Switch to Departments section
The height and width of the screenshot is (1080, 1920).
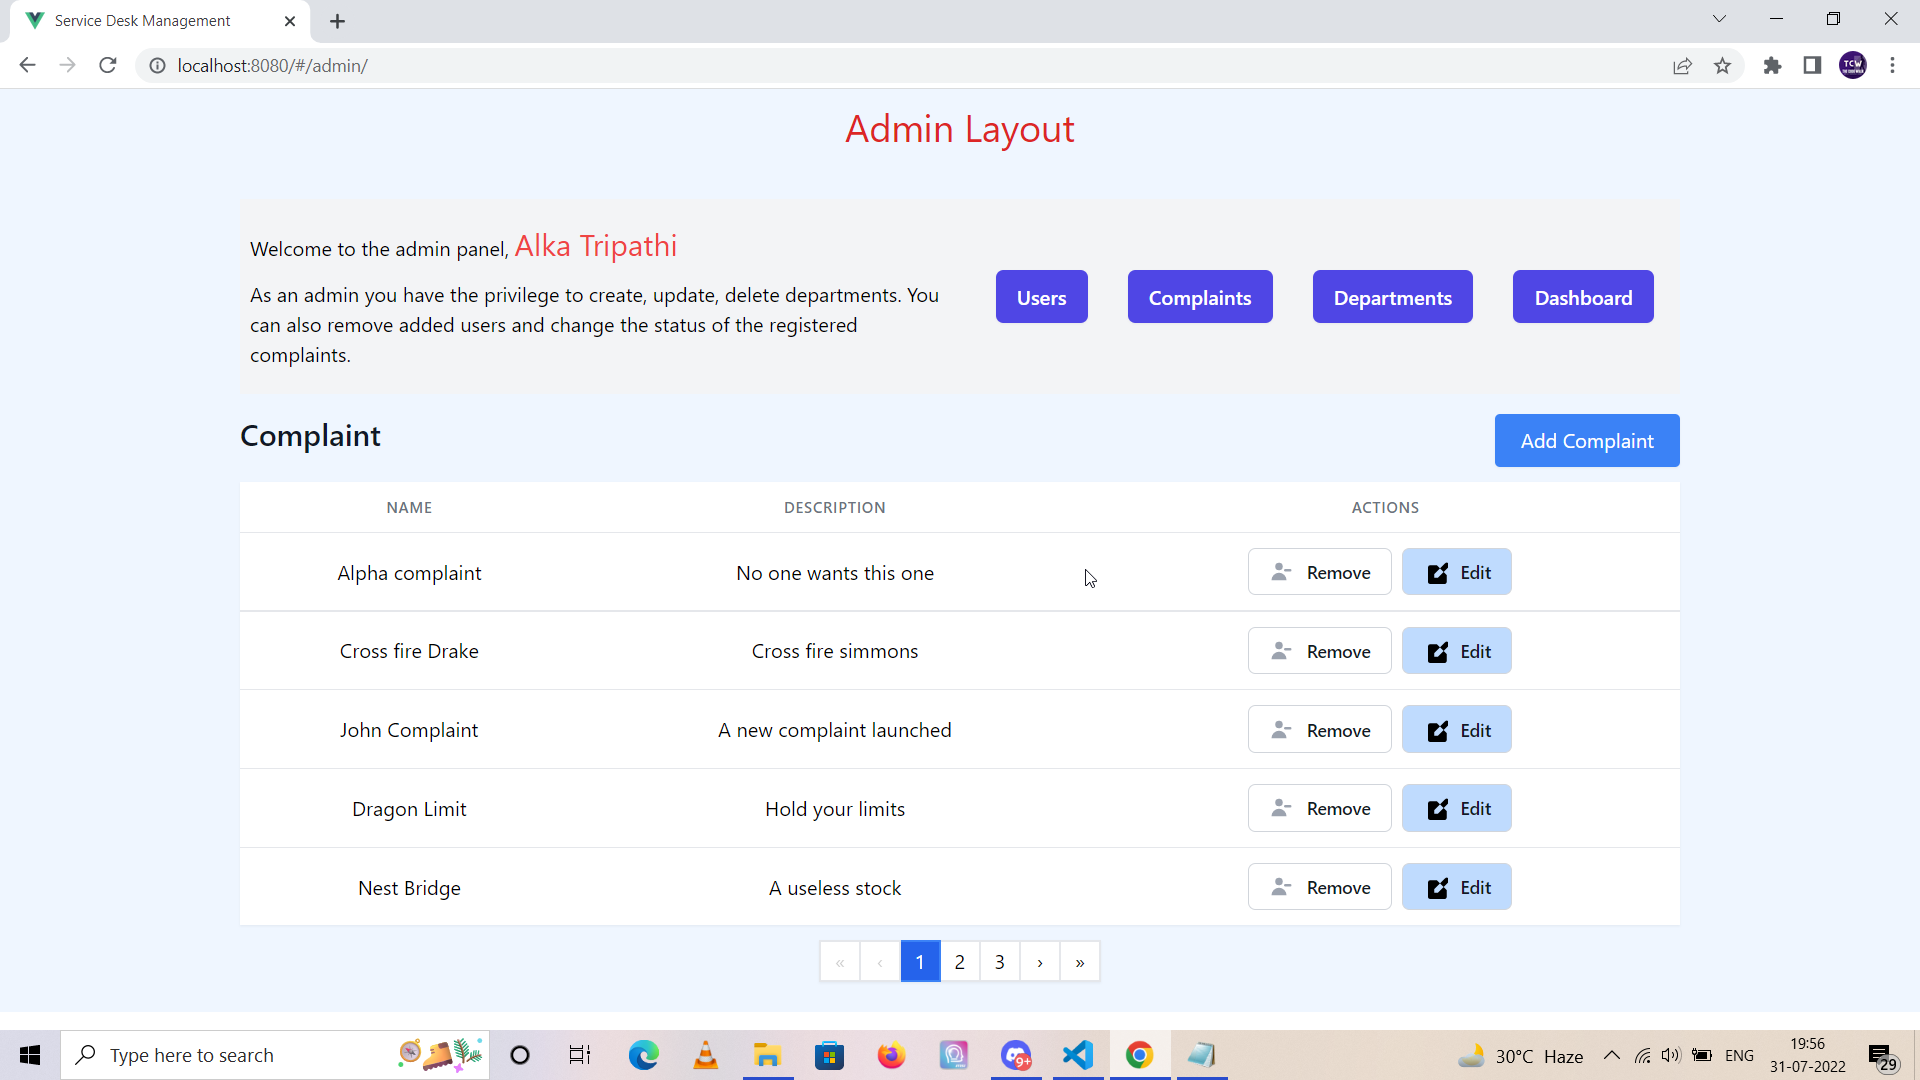[1392, 297]
